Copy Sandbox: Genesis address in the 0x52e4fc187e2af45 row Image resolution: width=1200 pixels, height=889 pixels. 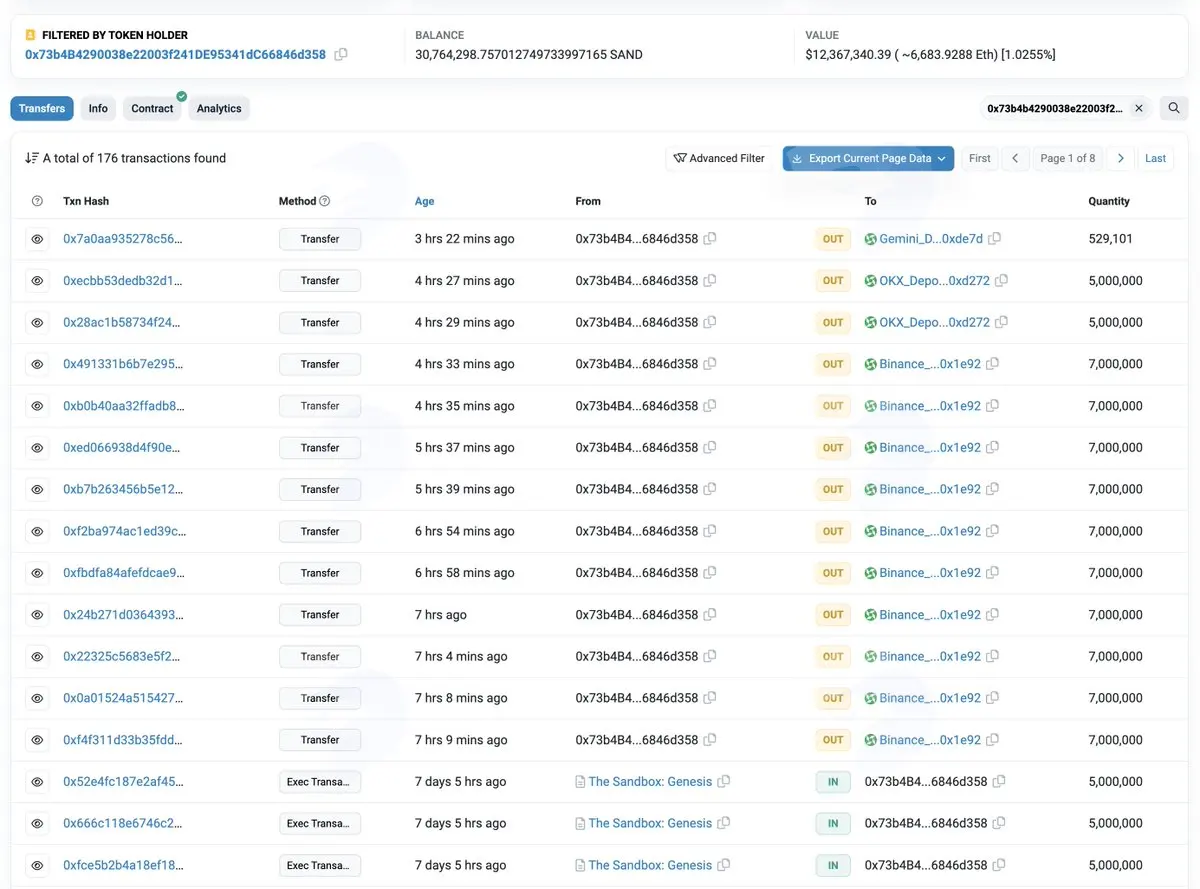[x=724, y=782]
